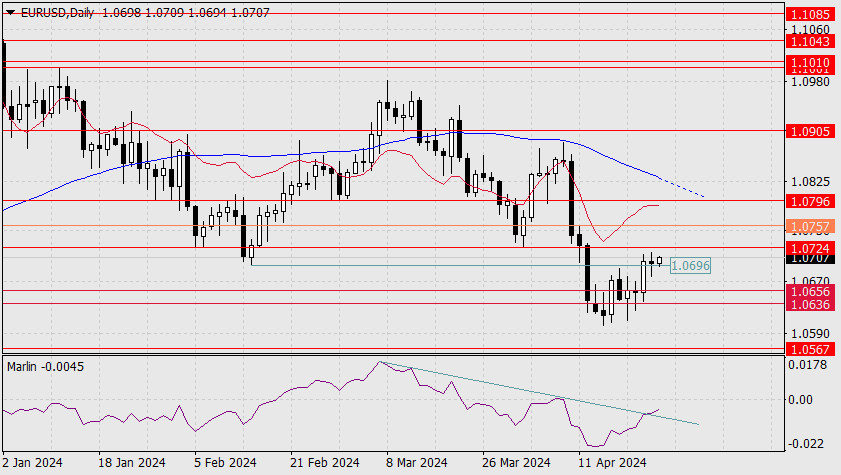
Task: Click the orange 1.0757 price label
Action: pos(810,226)
